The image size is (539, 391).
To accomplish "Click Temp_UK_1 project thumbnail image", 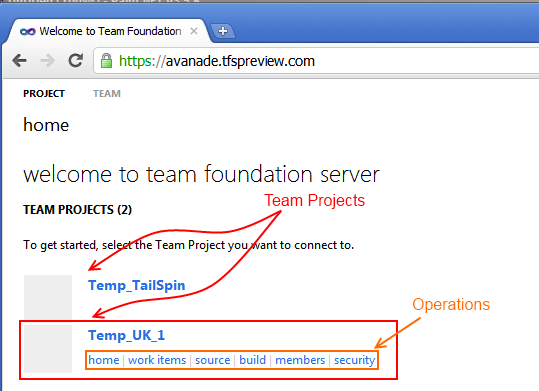I will (x=48, y=349).
